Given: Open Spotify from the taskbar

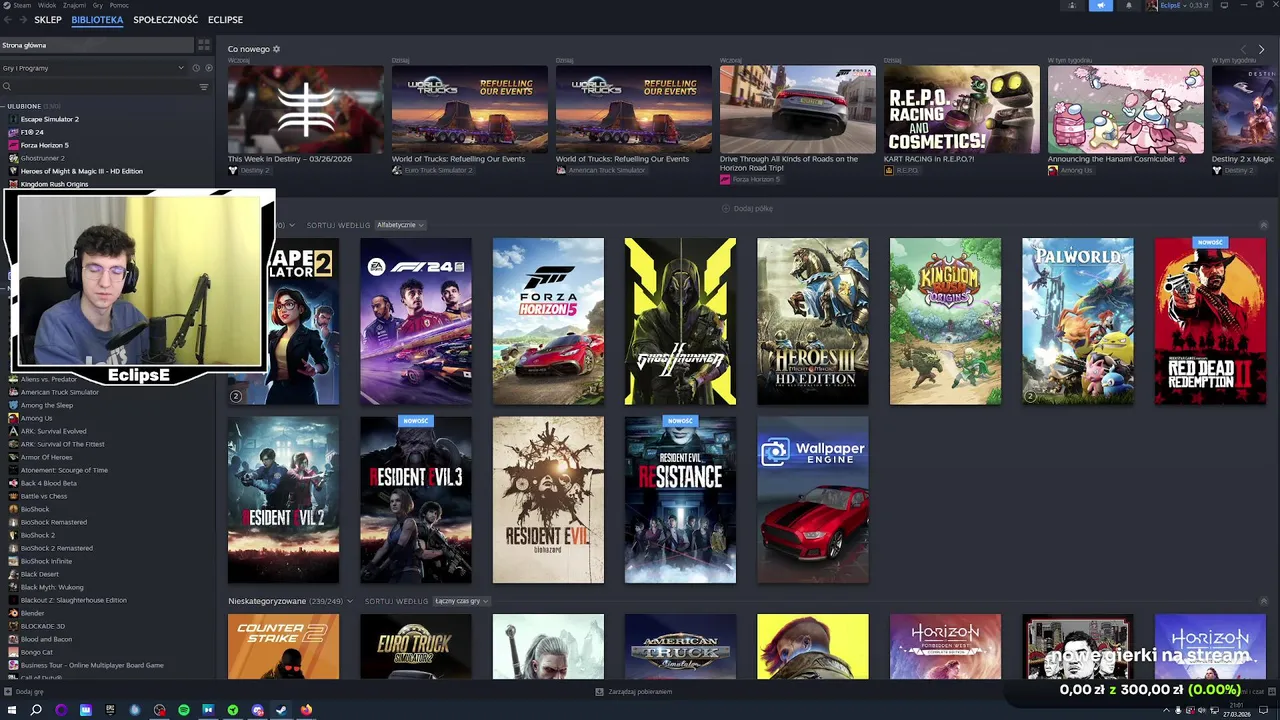Looking at the screenshot, I should [x=184, y=710].
